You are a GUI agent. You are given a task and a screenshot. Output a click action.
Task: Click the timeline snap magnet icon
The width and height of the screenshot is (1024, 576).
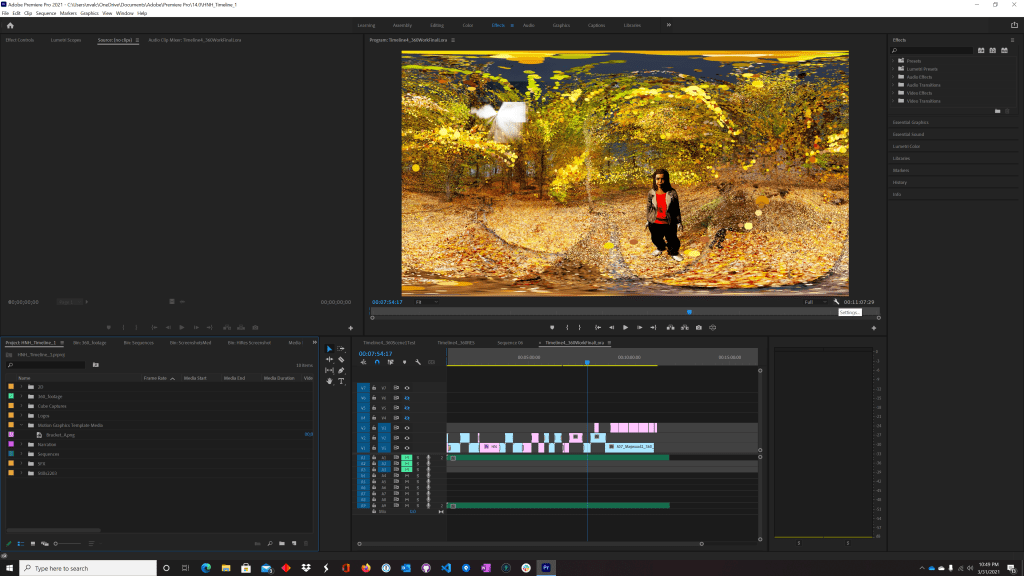(x=377, y=362)
